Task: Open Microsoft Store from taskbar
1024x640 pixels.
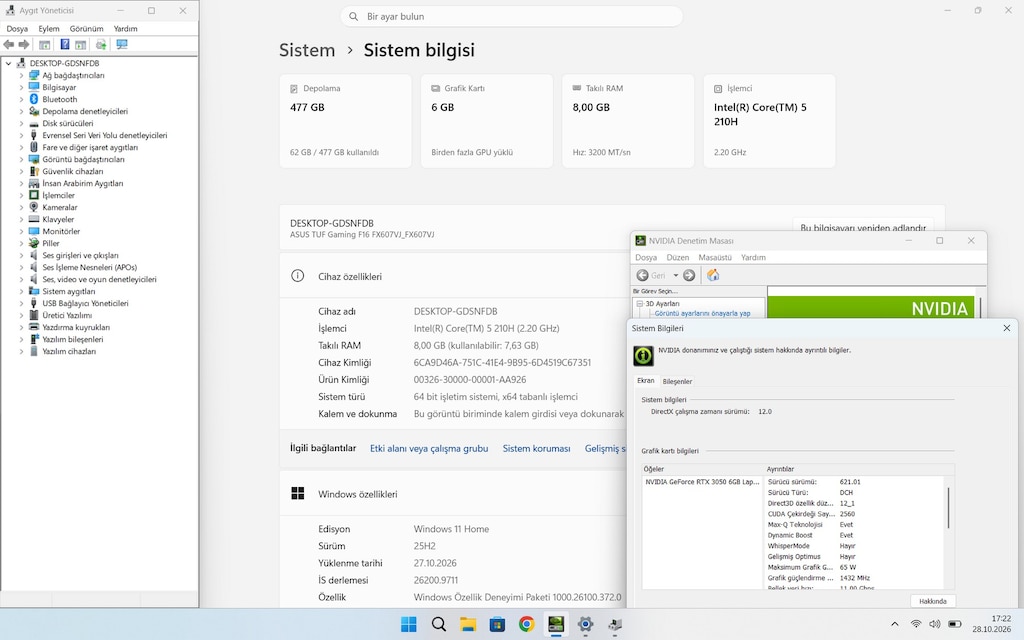Action: tap(497, 624)
